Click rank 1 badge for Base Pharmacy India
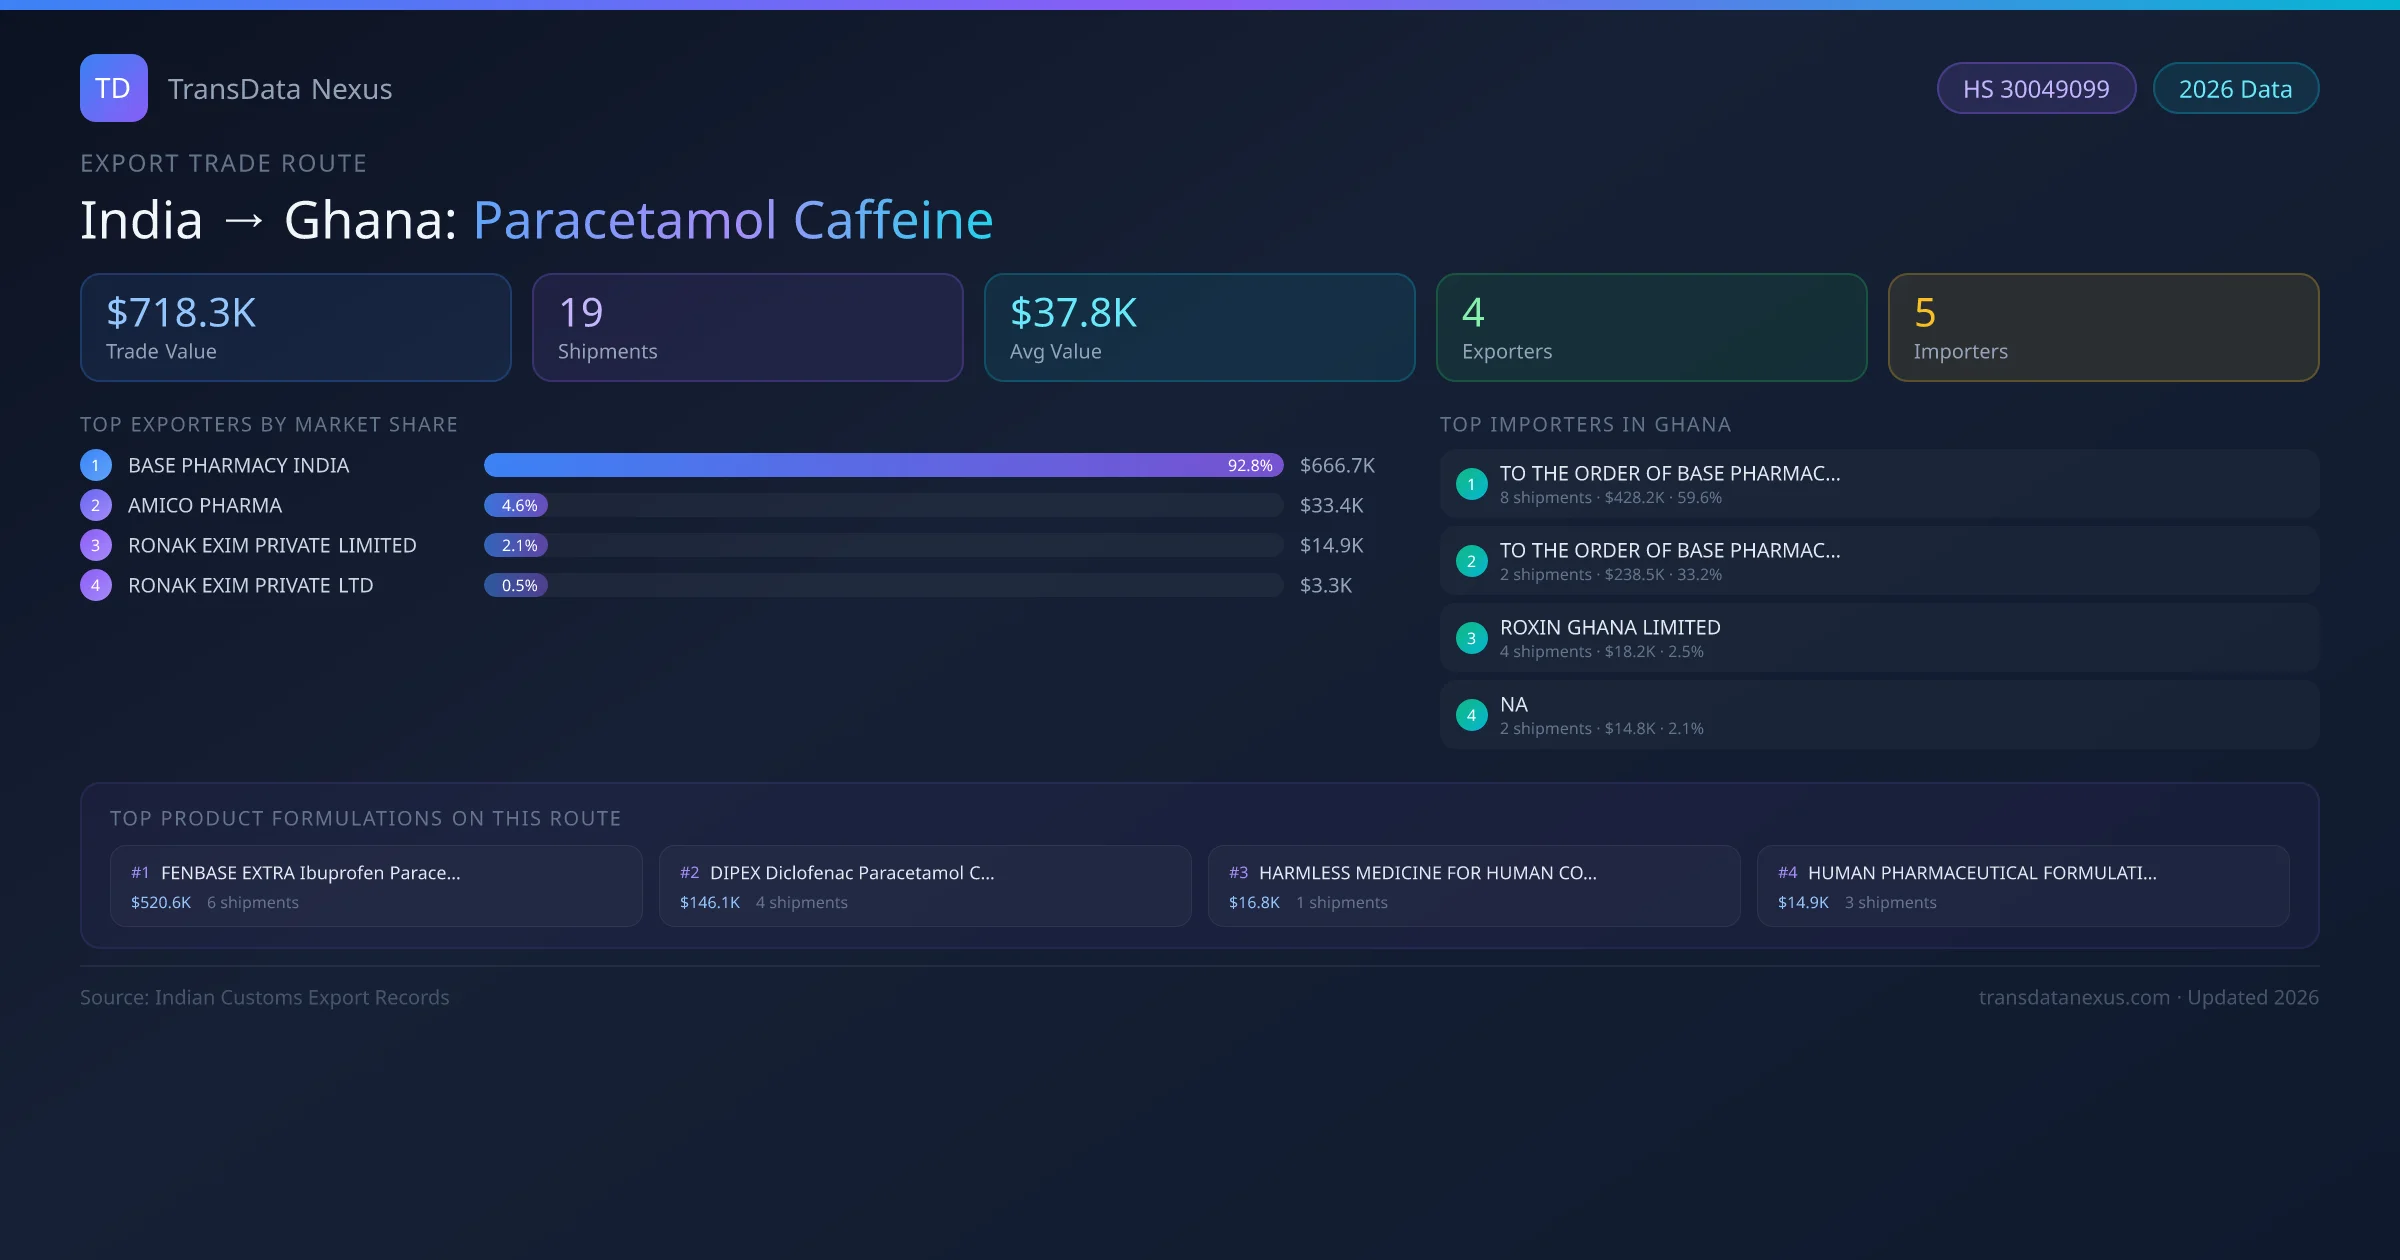Image resolution: width=2400 pixels, height=1260 pixels. (x=96, y=465)
